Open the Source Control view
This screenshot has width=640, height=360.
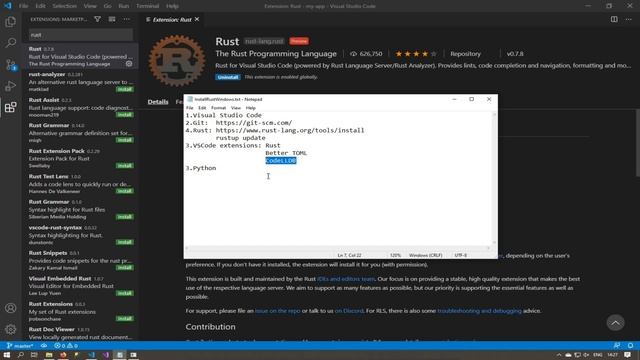(11, 64)
